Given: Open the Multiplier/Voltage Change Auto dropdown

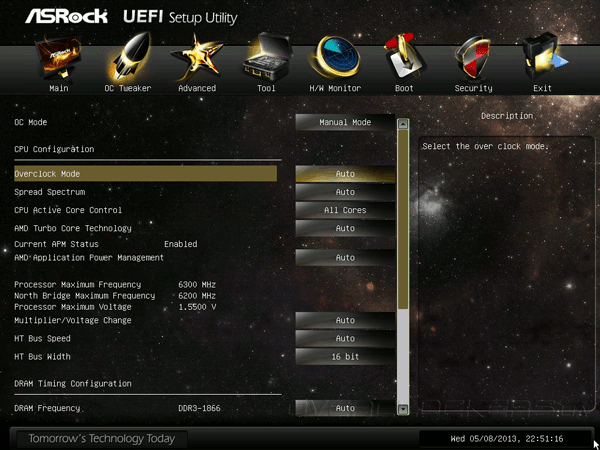Looking at the screenshot, I should 345,320.
